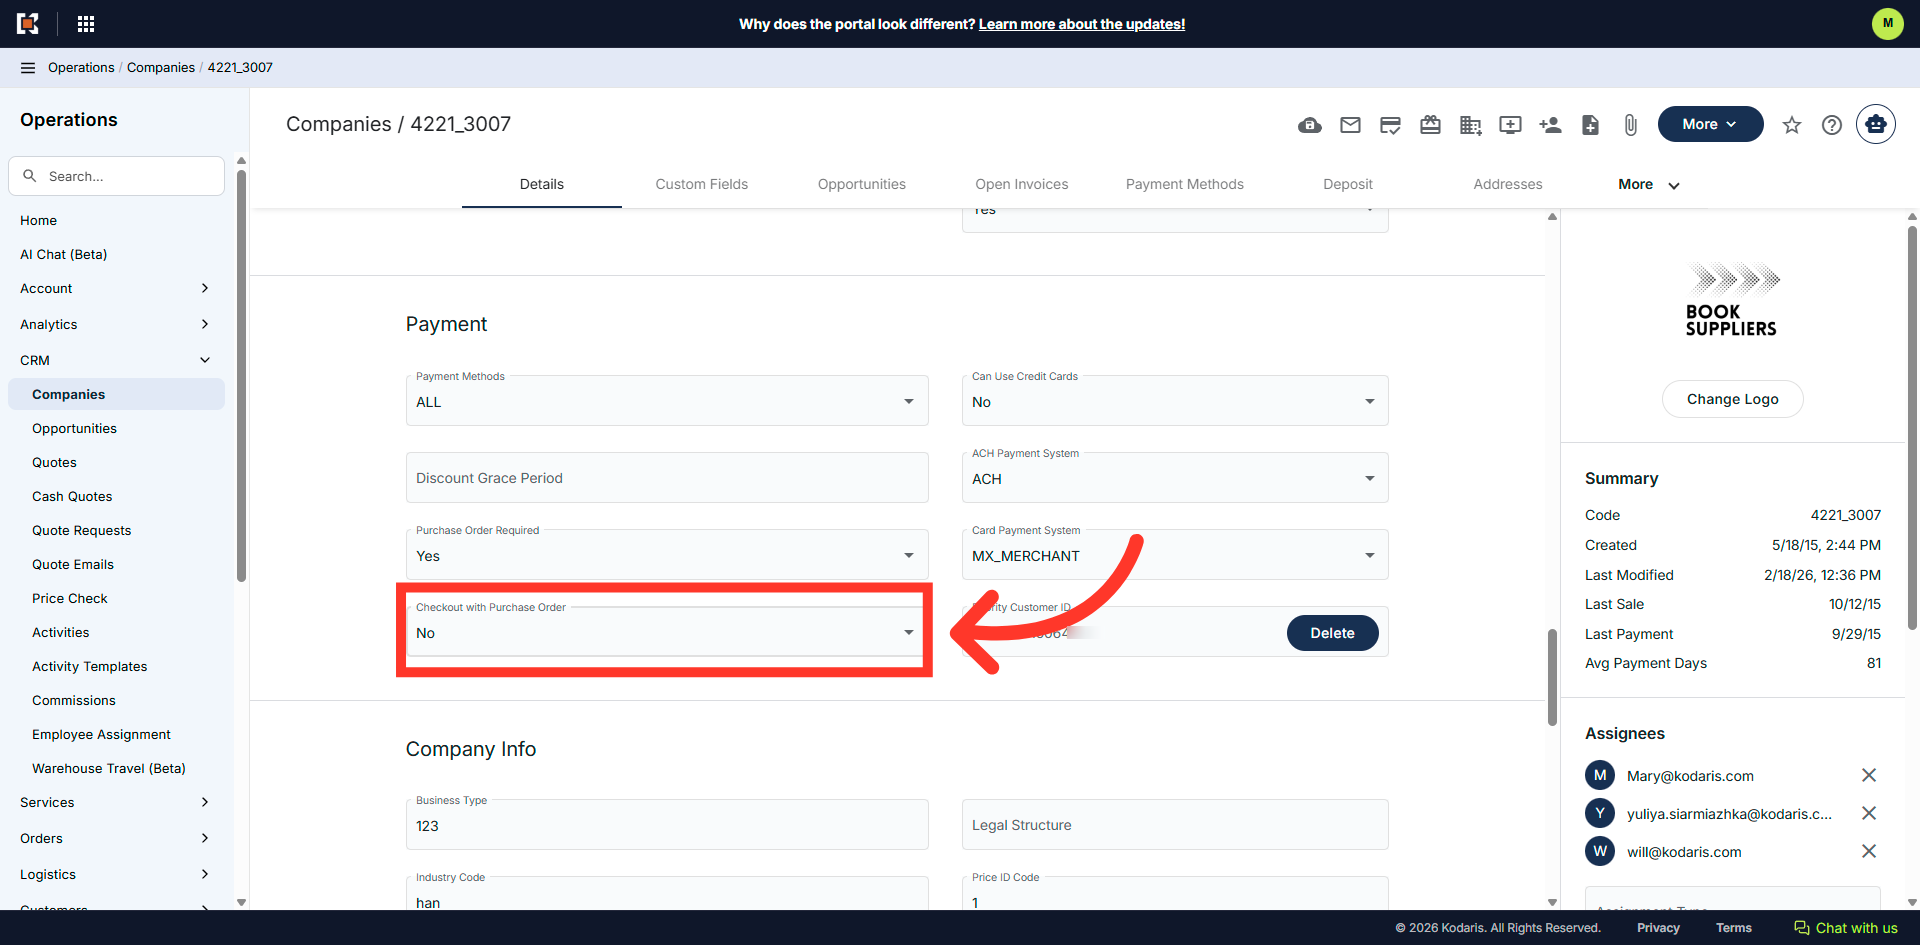Image resolution: width=1920 pixels, height=945 pixels.
Task: Remove assignee yuliya.siarmiazhka
Action: point(1868,813)
